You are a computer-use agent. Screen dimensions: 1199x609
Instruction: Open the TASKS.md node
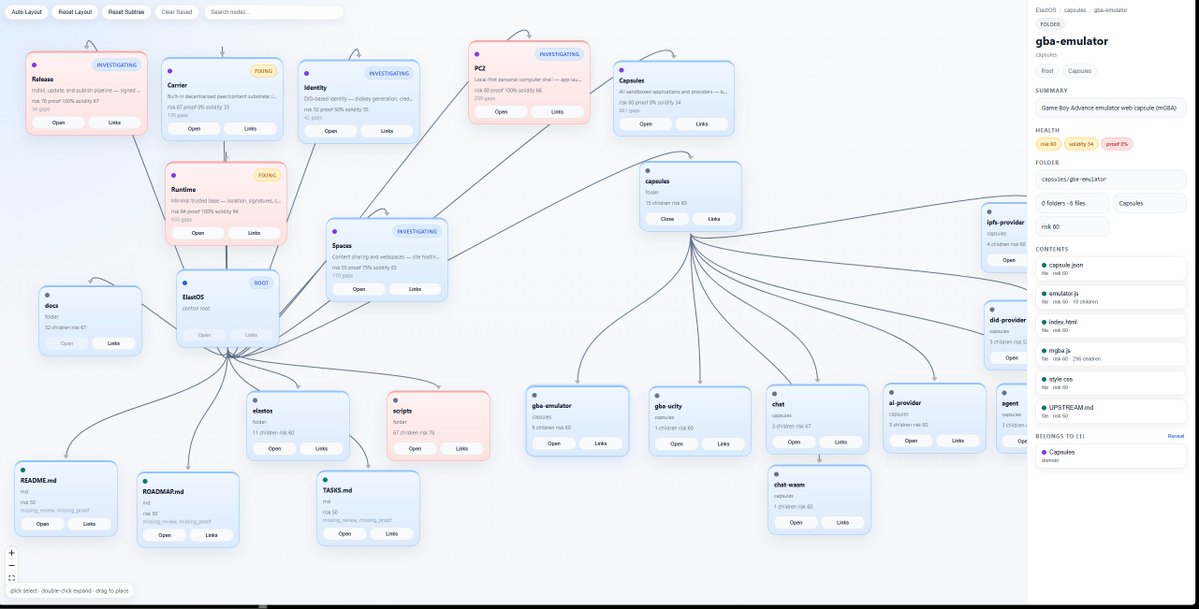click(345, 533)
